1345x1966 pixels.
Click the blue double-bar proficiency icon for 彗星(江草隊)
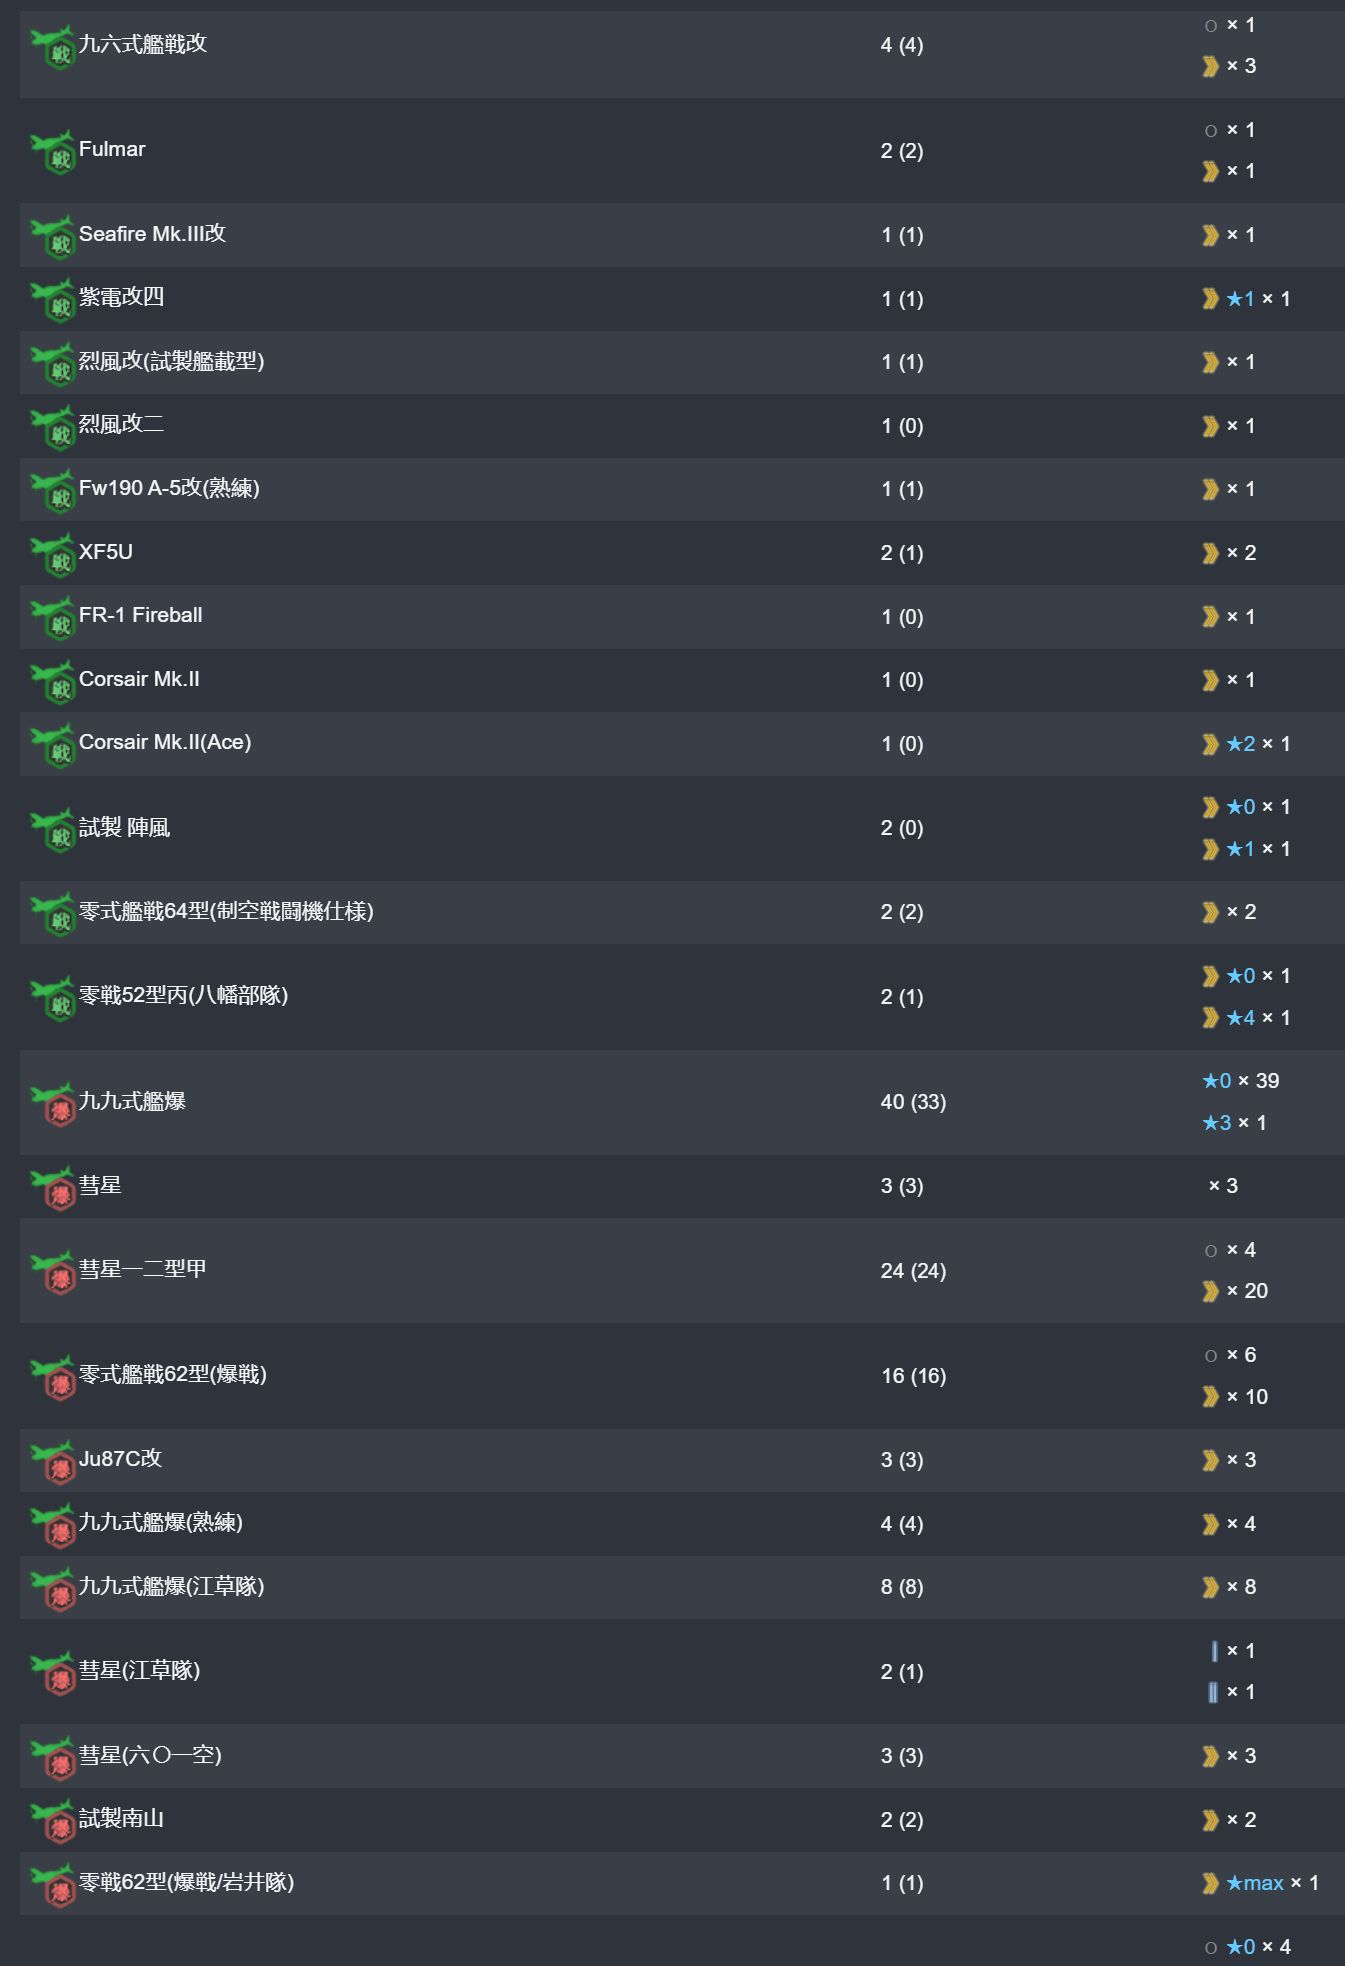tap(1212, 1692)
